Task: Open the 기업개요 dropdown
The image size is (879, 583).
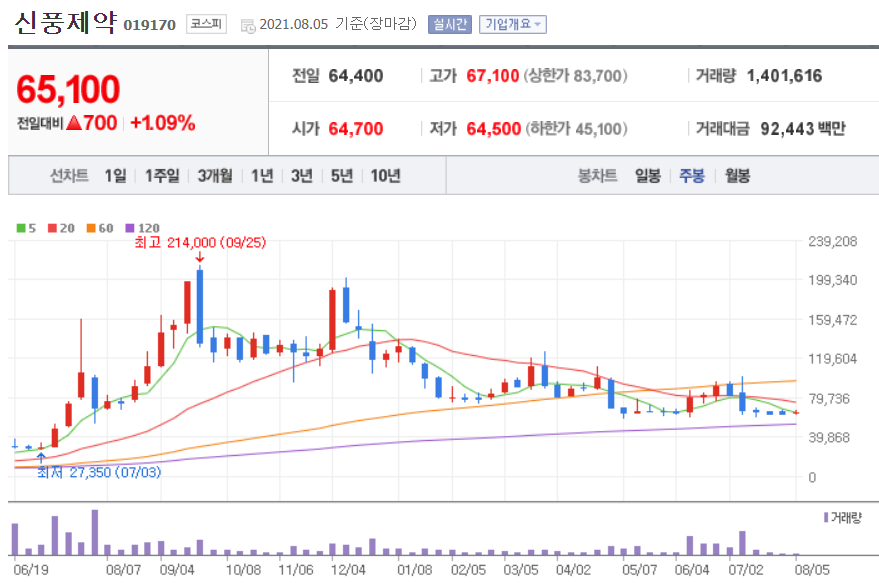Action: (512, 24)
